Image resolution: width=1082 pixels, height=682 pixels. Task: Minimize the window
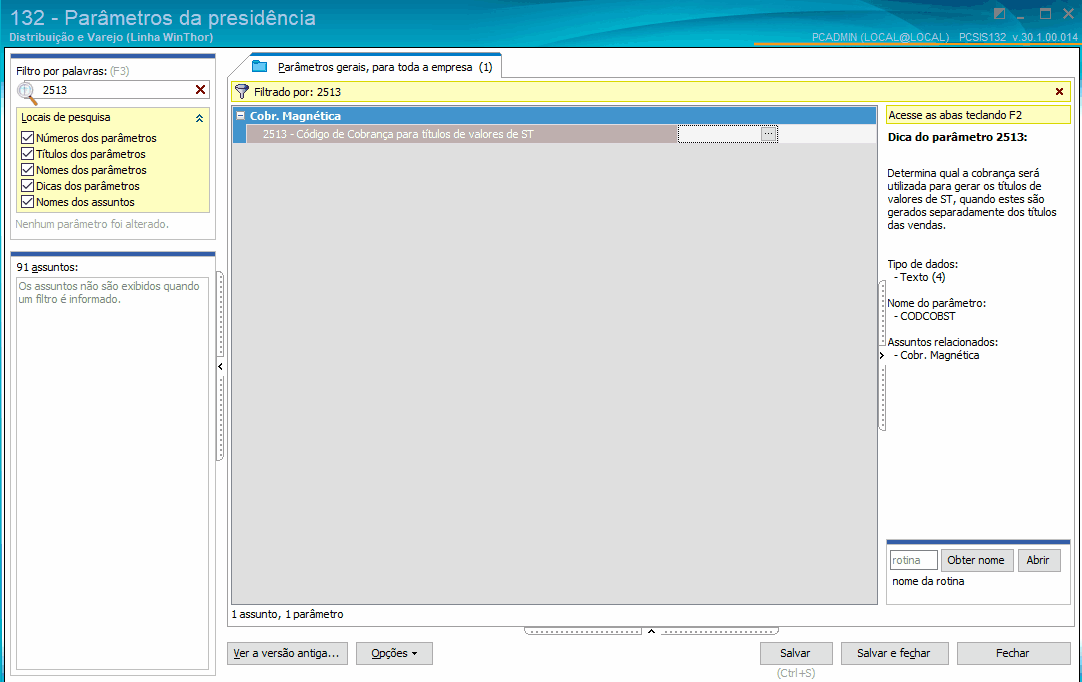1021,15
